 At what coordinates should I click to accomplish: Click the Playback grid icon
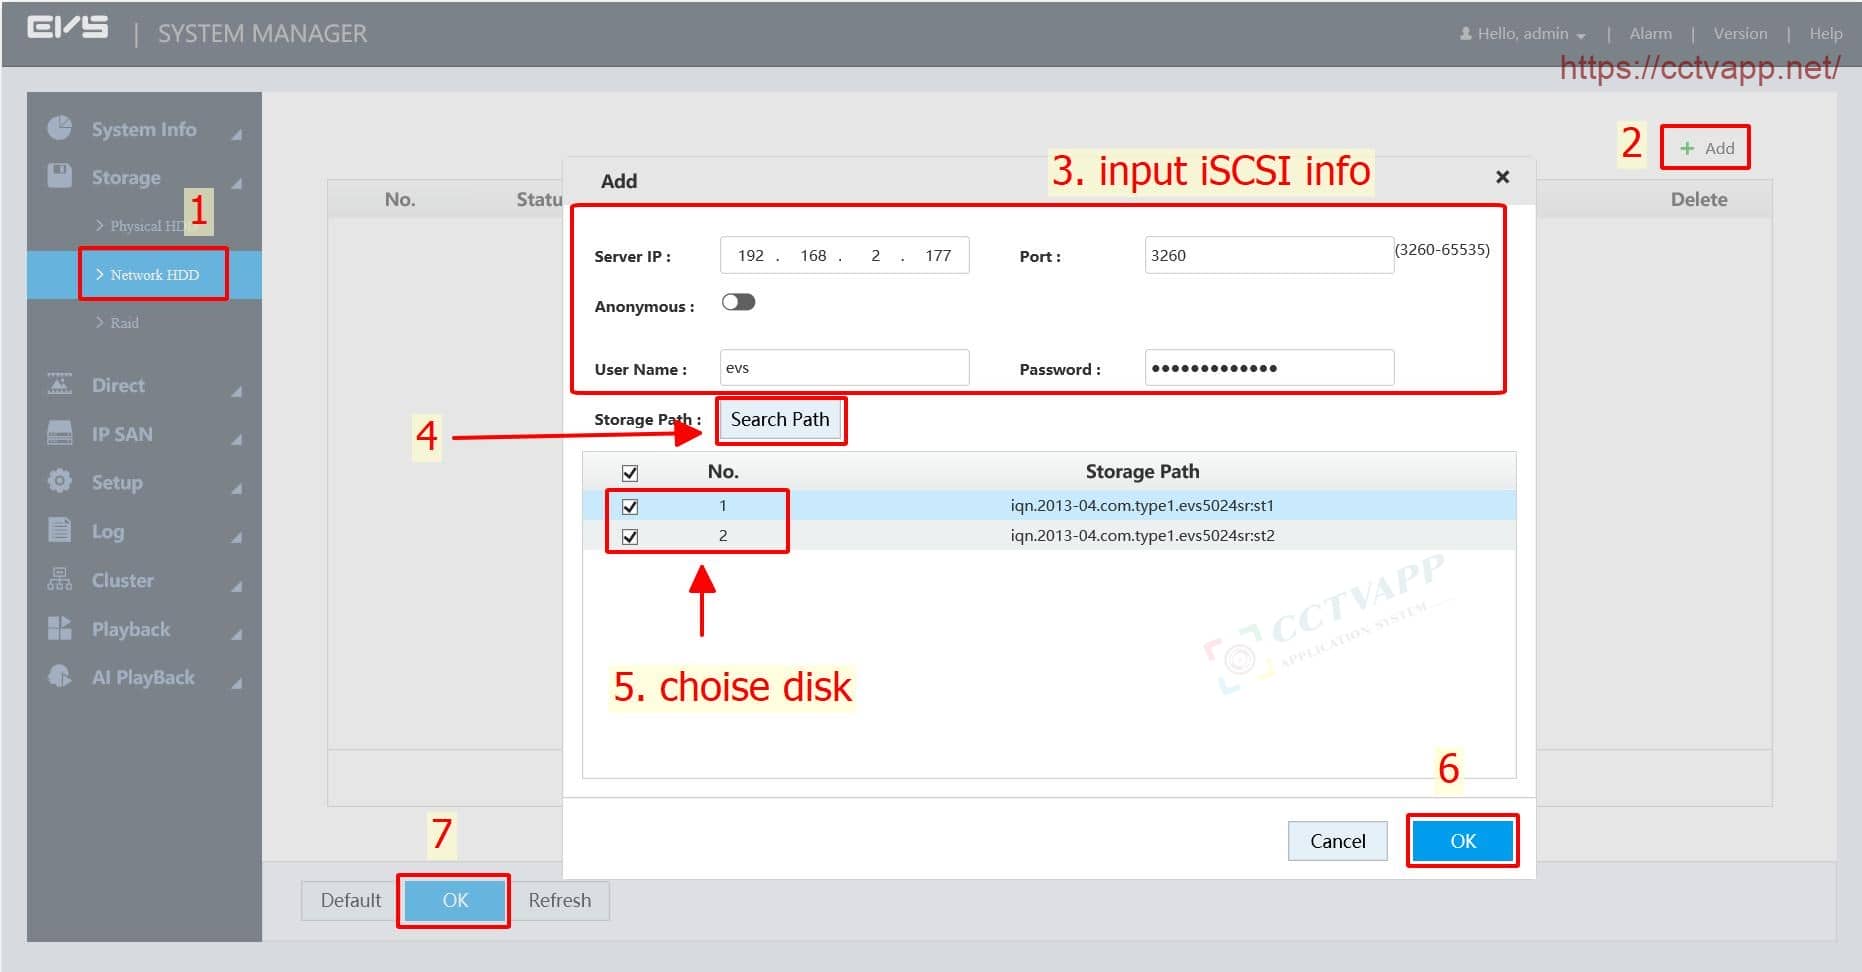pyautogui.click(x=60, y=628)
